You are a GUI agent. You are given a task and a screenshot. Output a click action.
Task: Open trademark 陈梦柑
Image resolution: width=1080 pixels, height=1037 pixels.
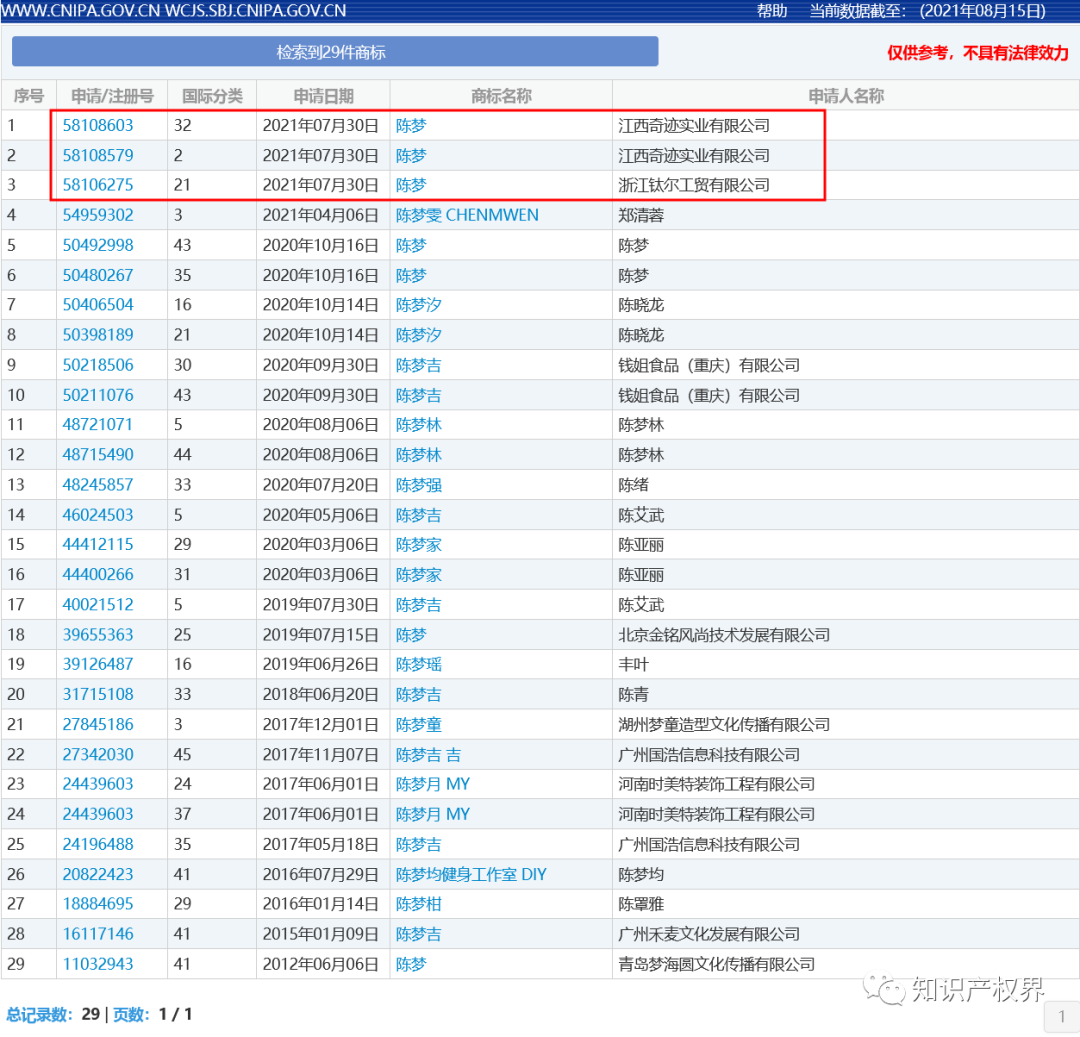(419, 904)
